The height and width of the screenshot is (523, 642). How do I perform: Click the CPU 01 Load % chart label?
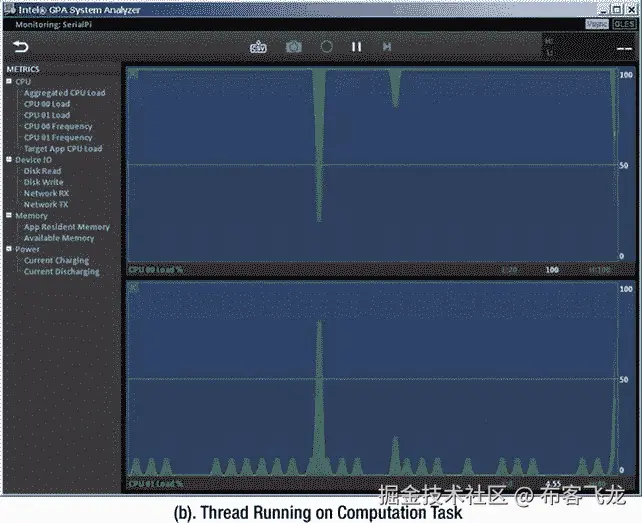click(156, 484)
